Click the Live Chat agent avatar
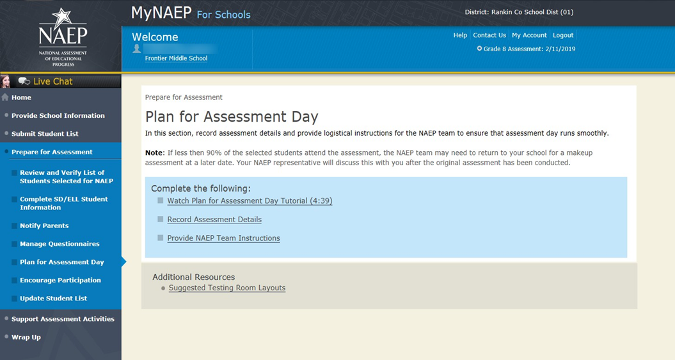This screenshot has width=675, height=360. pos(5,81)
